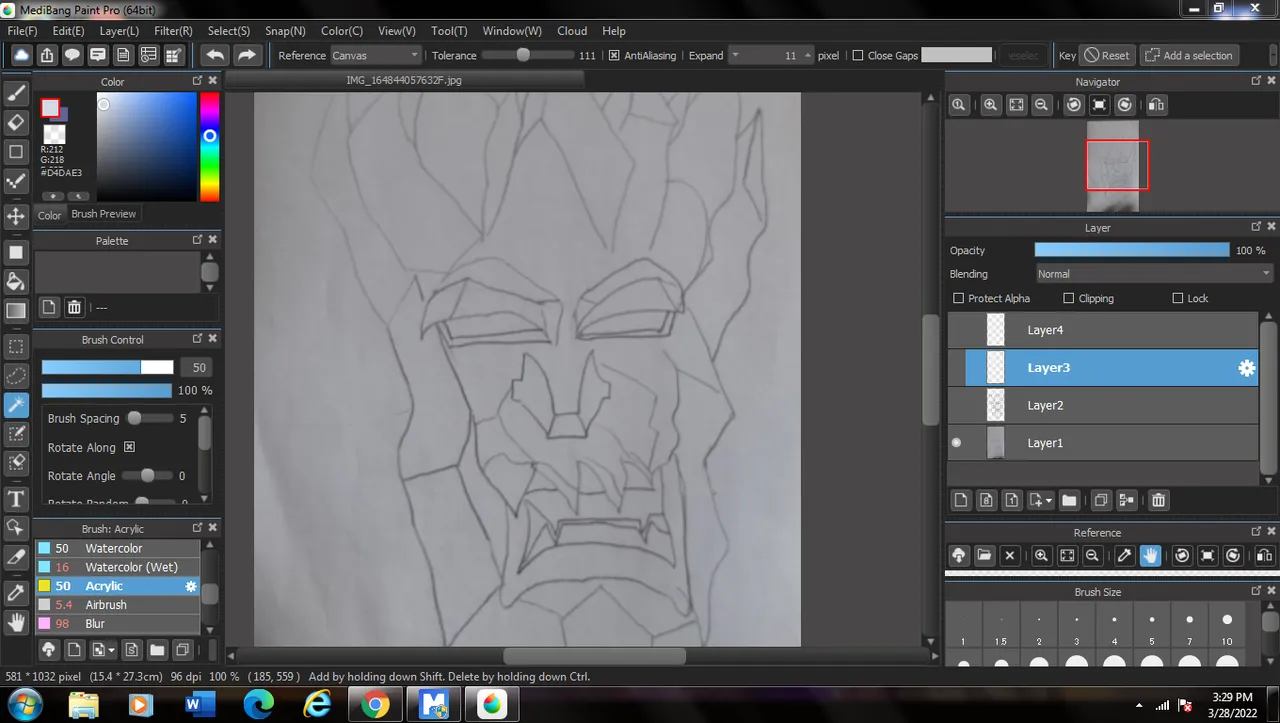Image resolution: width=1280 pixels, height=723 pixels.
Task: Zoom out using Navigator magnifier minus
Action: pos(1042,104)
